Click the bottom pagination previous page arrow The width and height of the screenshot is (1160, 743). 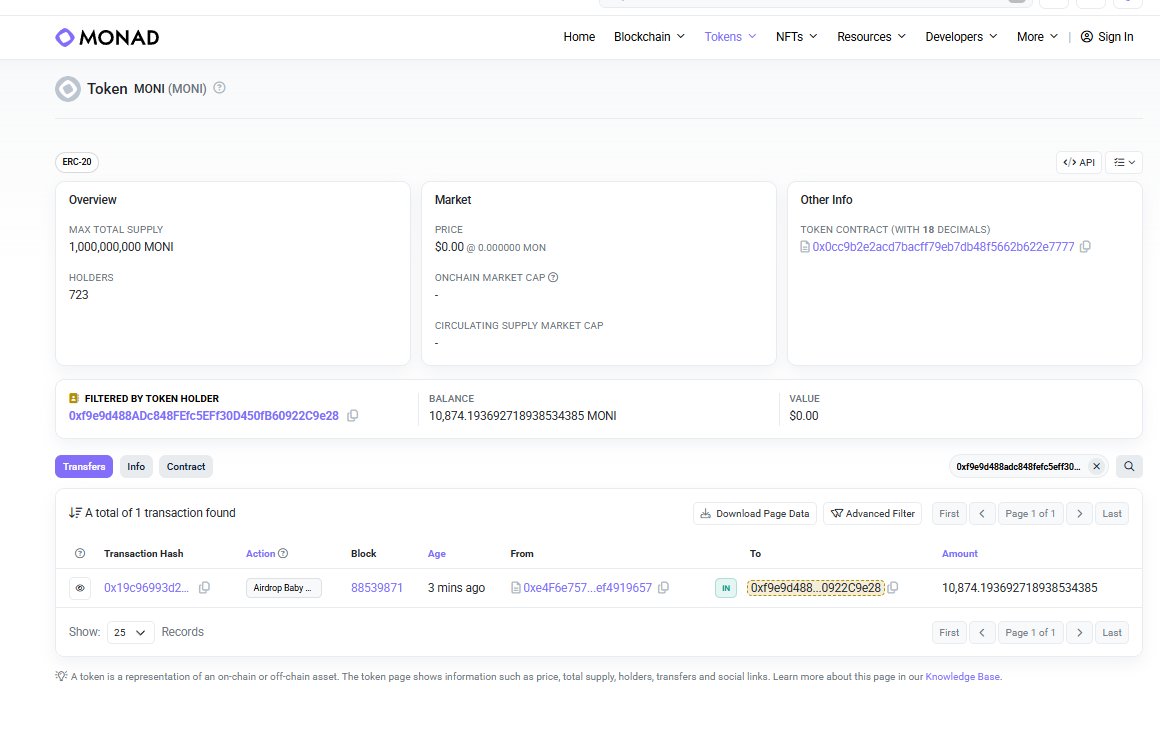pyautogui.click(x=982, y=633)
